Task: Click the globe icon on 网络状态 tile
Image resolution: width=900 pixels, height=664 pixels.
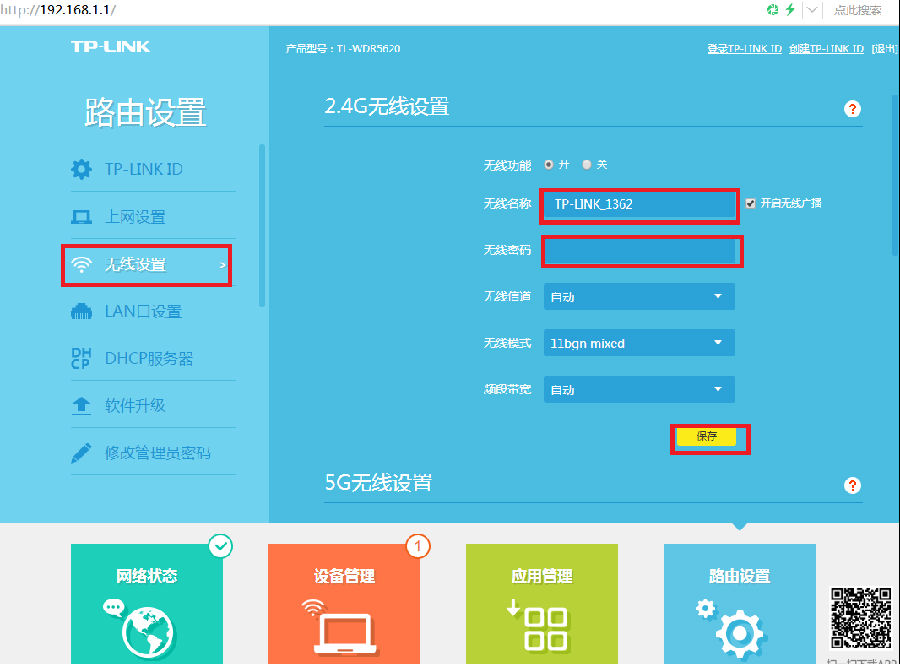Action: pyautogui.click(x=147, y=632)
